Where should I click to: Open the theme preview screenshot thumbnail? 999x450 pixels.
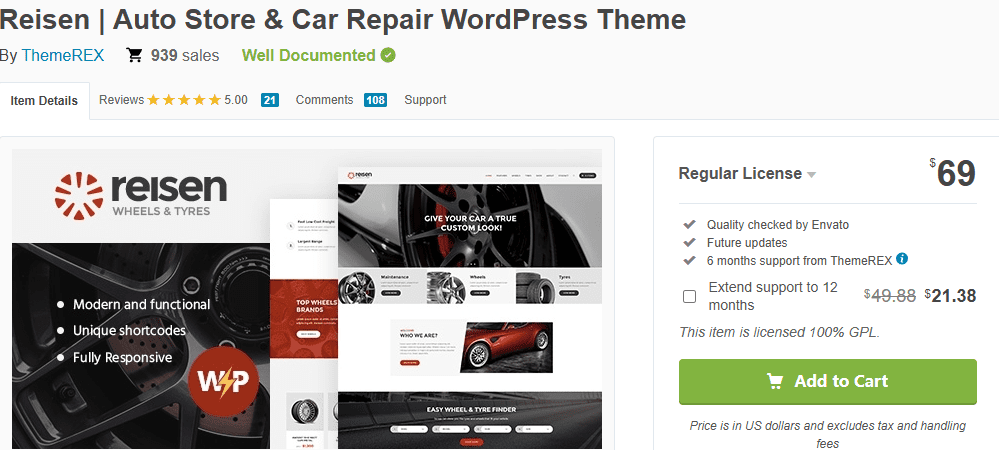tap(307, 299)
